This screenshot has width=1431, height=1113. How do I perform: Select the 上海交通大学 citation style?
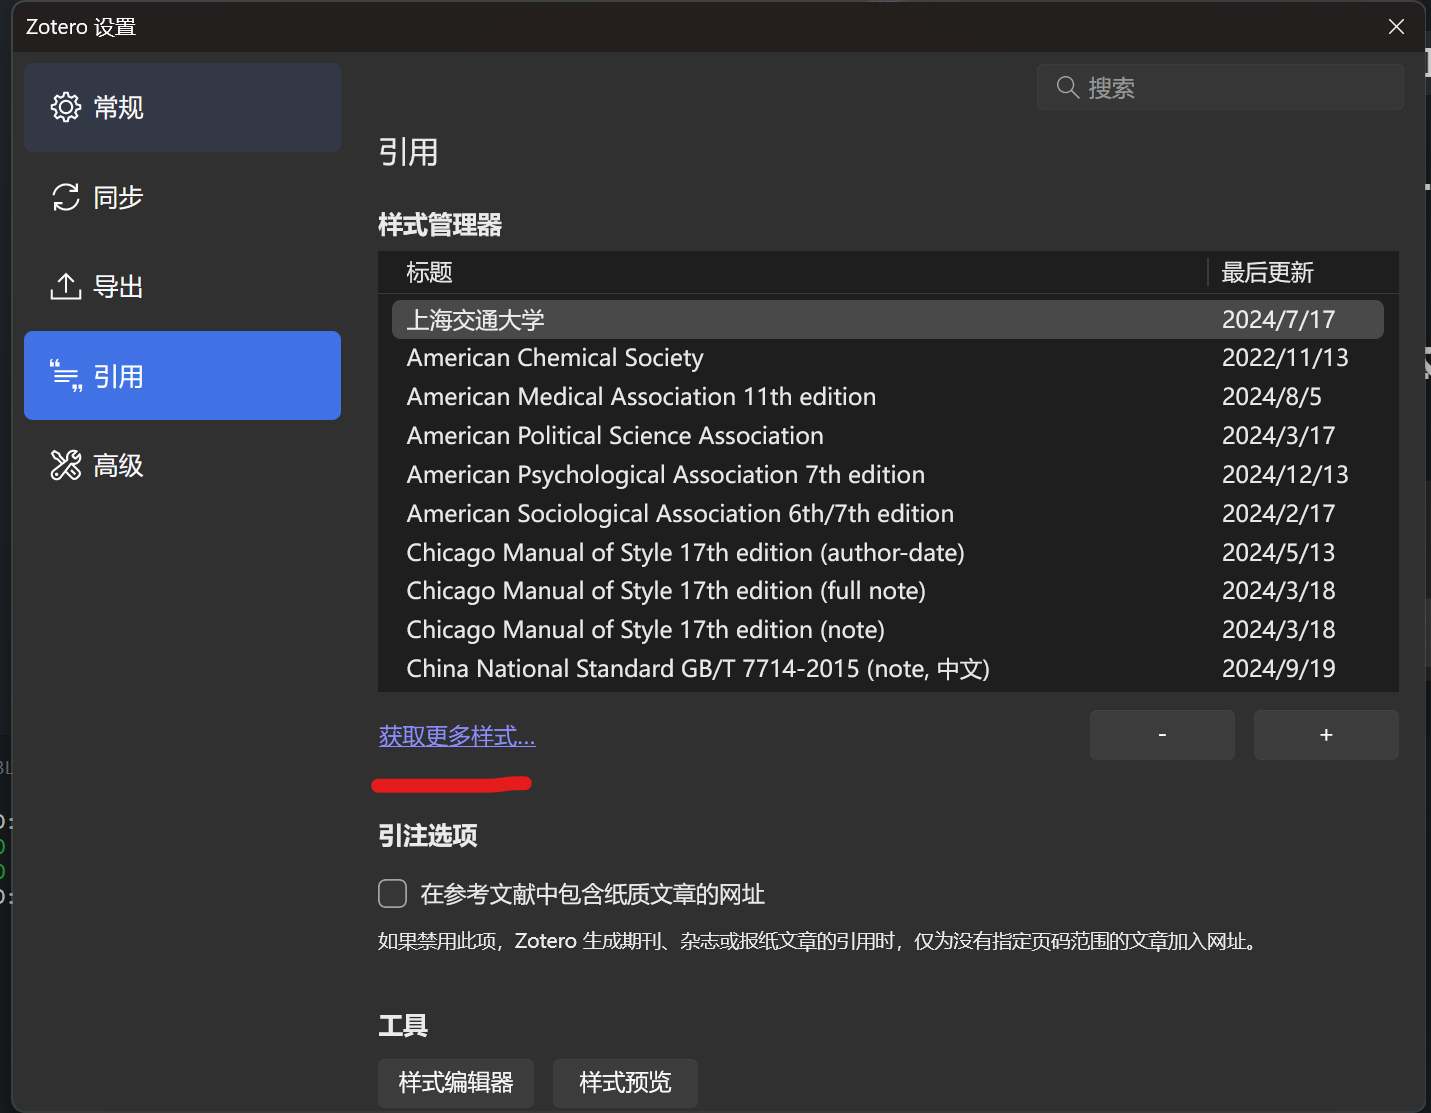476,320
